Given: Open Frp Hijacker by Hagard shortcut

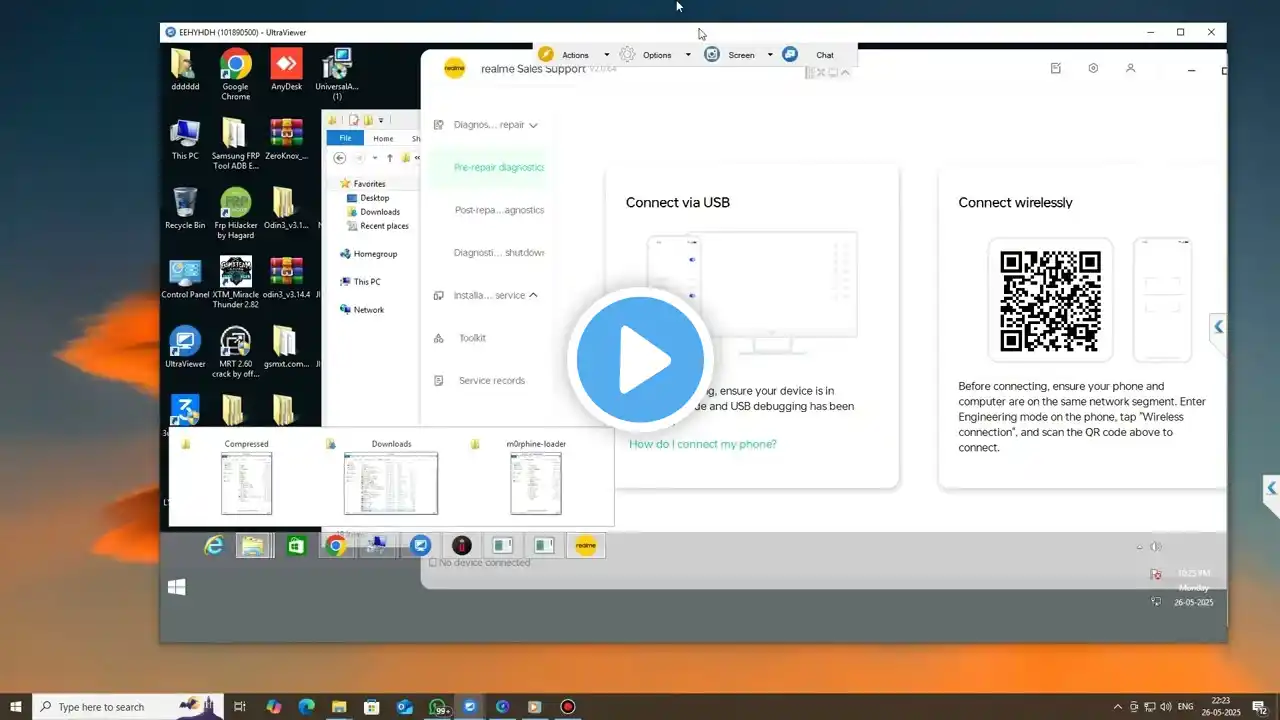Looking at the screenshot, I should tap(236, 214).
